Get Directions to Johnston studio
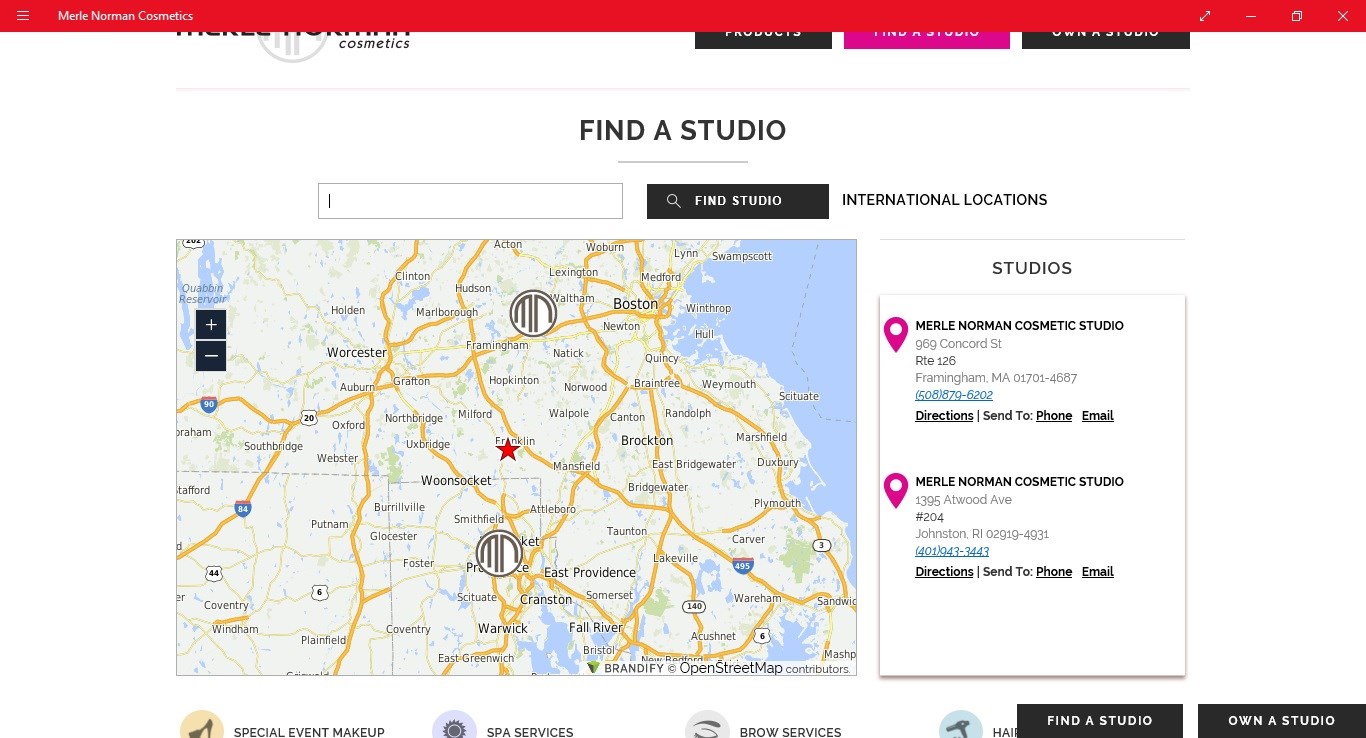 pyautogui.click(x=944, y=572)
